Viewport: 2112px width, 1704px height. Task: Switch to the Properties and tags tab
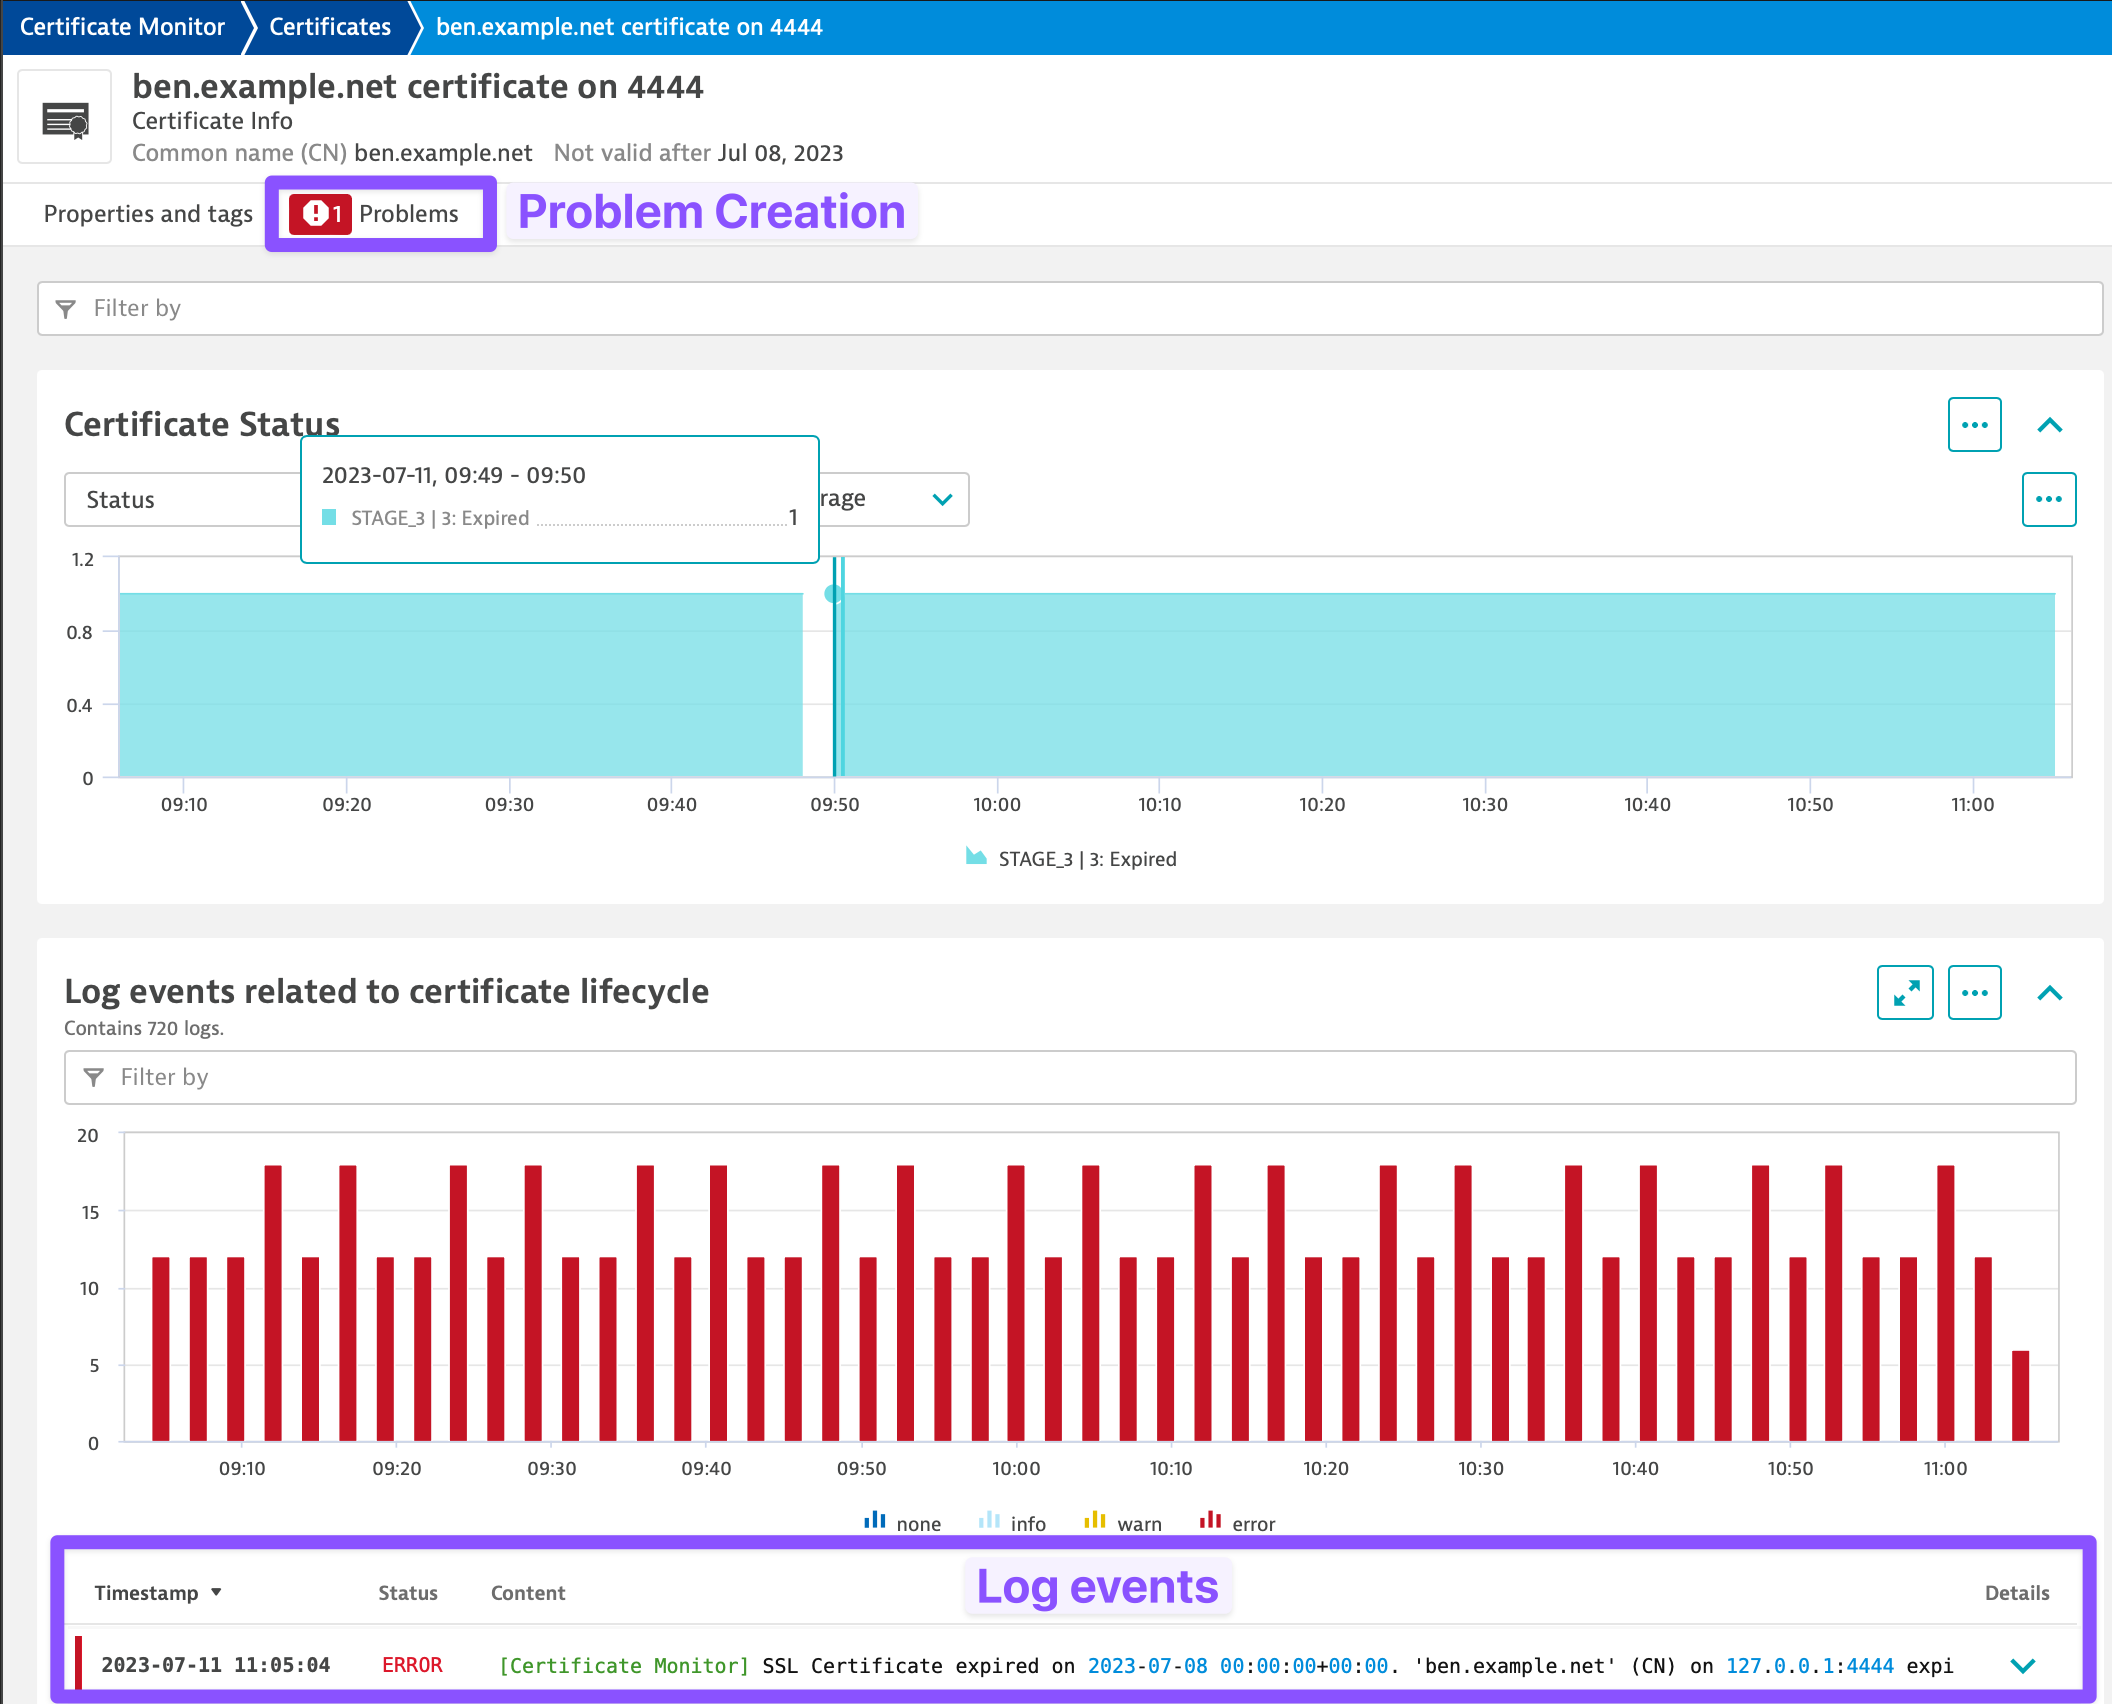(x=147, y=213)
